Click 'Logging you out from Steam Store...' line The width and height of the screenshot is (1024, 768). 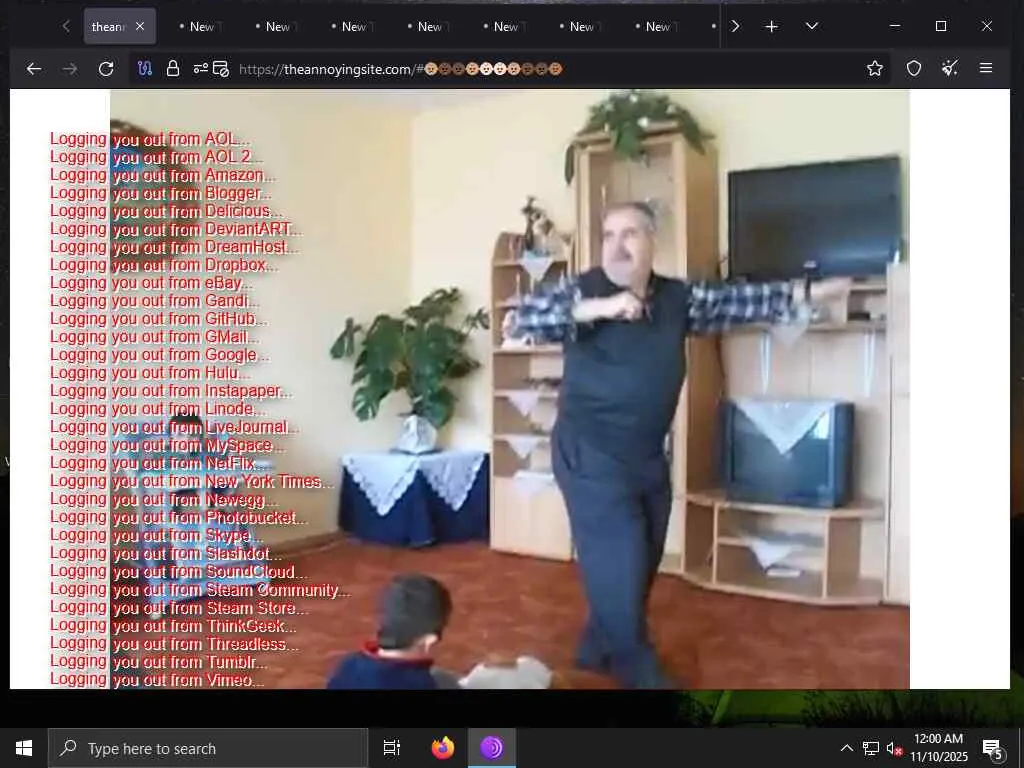tap(180, 607)
